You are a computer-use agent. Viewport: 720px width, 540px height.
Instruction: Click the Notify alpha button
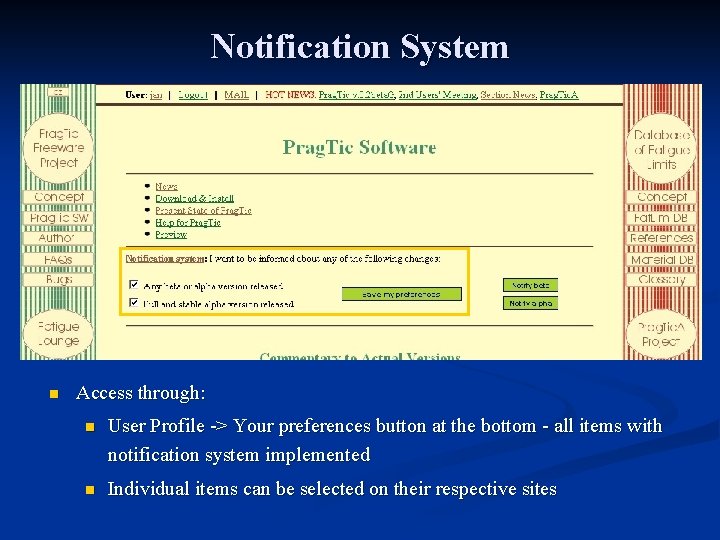pos(530,303)
